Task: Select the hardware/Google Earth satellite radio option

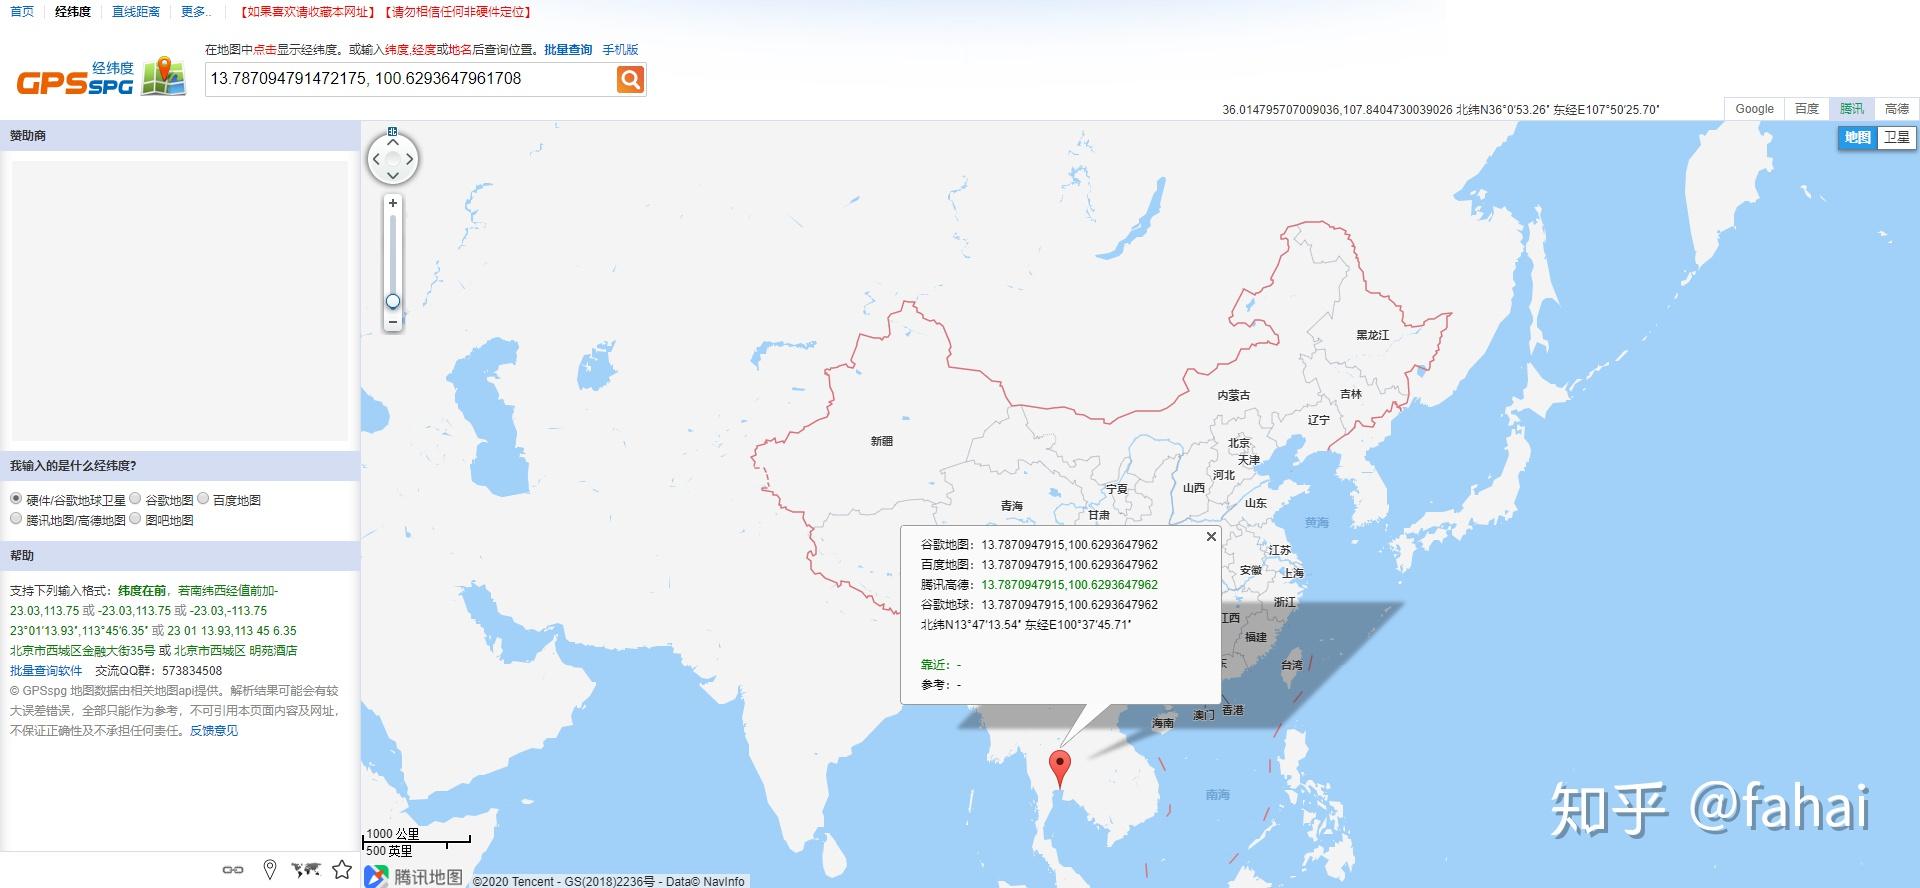Action: click(x=16, y=498)
